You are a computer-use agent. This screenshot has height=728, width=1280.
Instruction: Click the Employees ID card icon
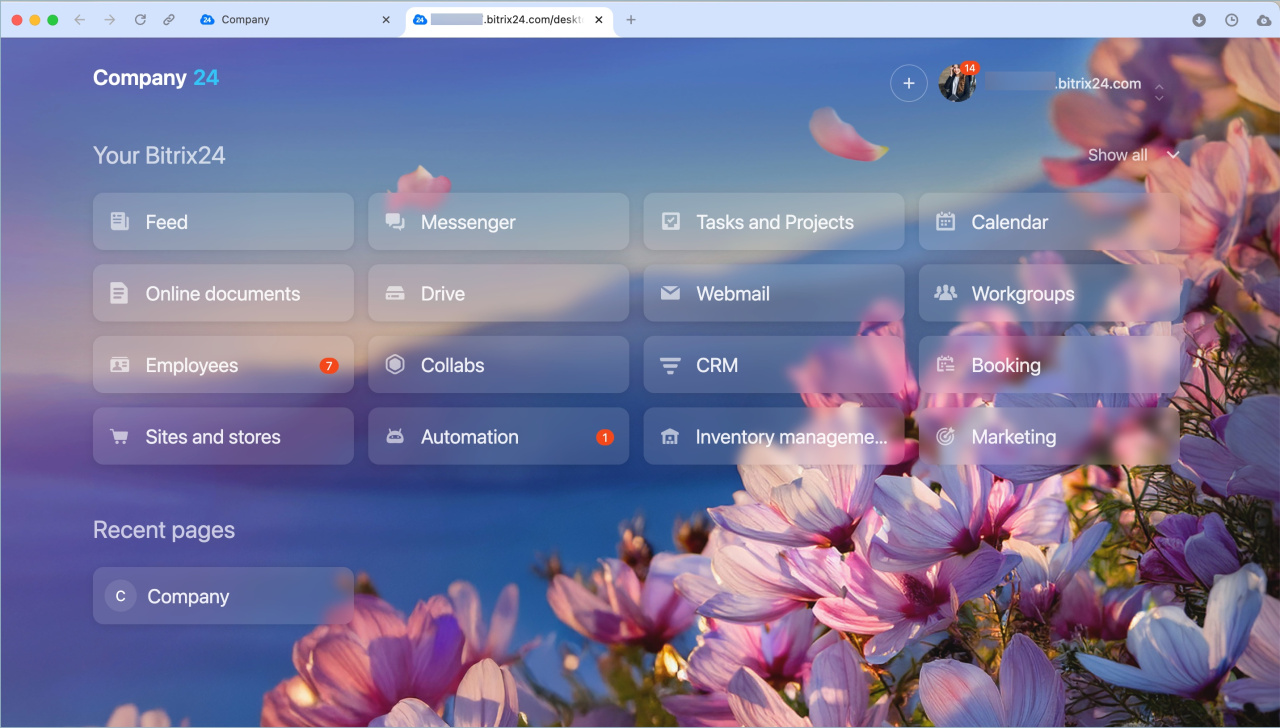(119, 365)
